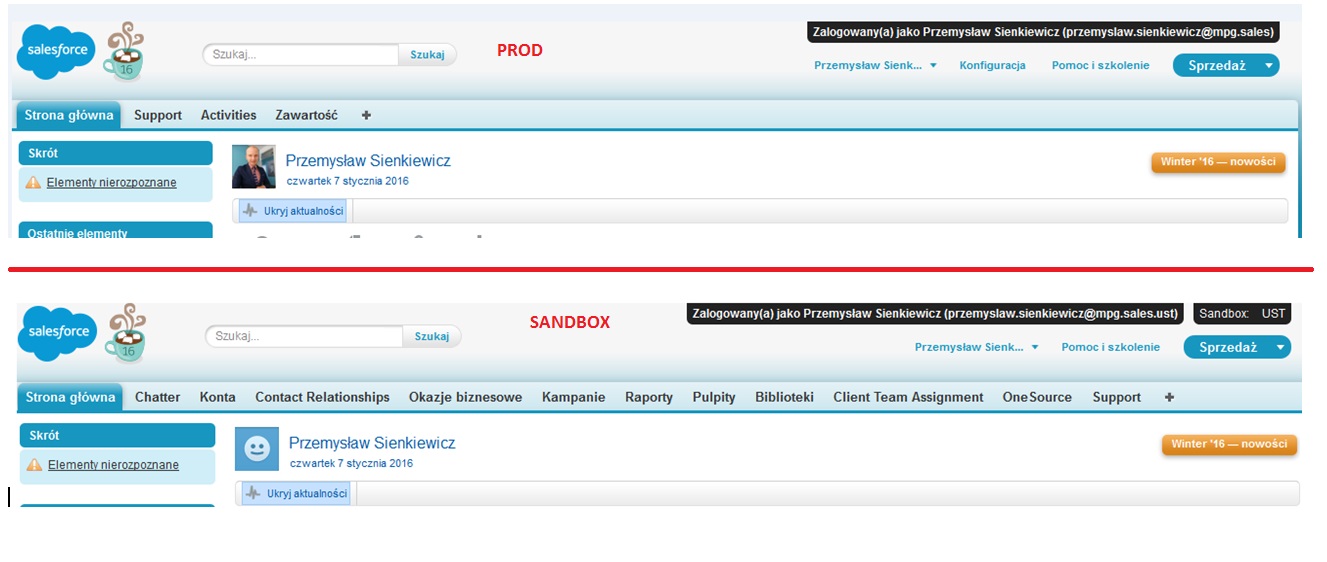The image size is (1327, 562).
Task: Open the Chatter tab in SANDBOX
Action: click(x=157, y=397)
